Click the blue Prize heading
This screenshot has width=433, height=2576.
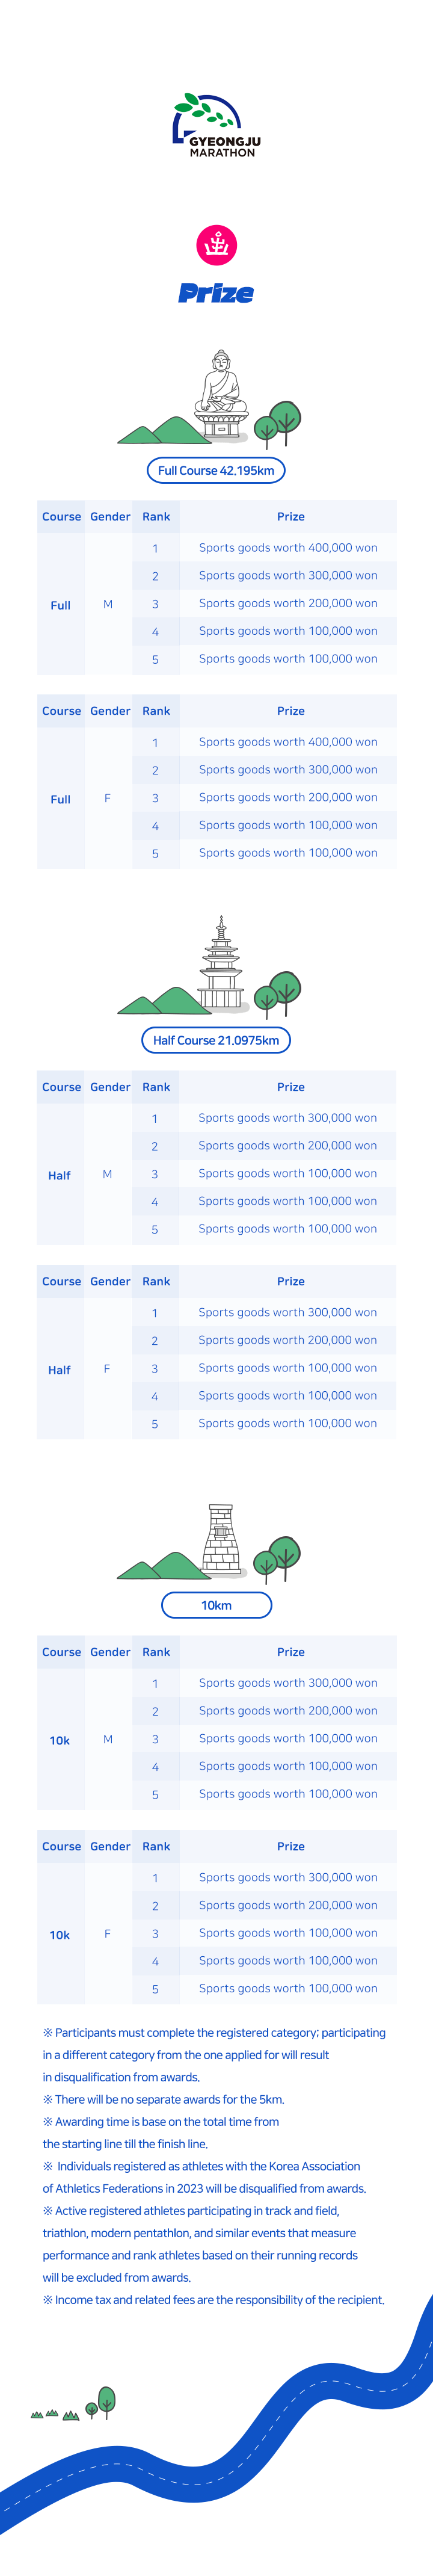click(216, 293)
